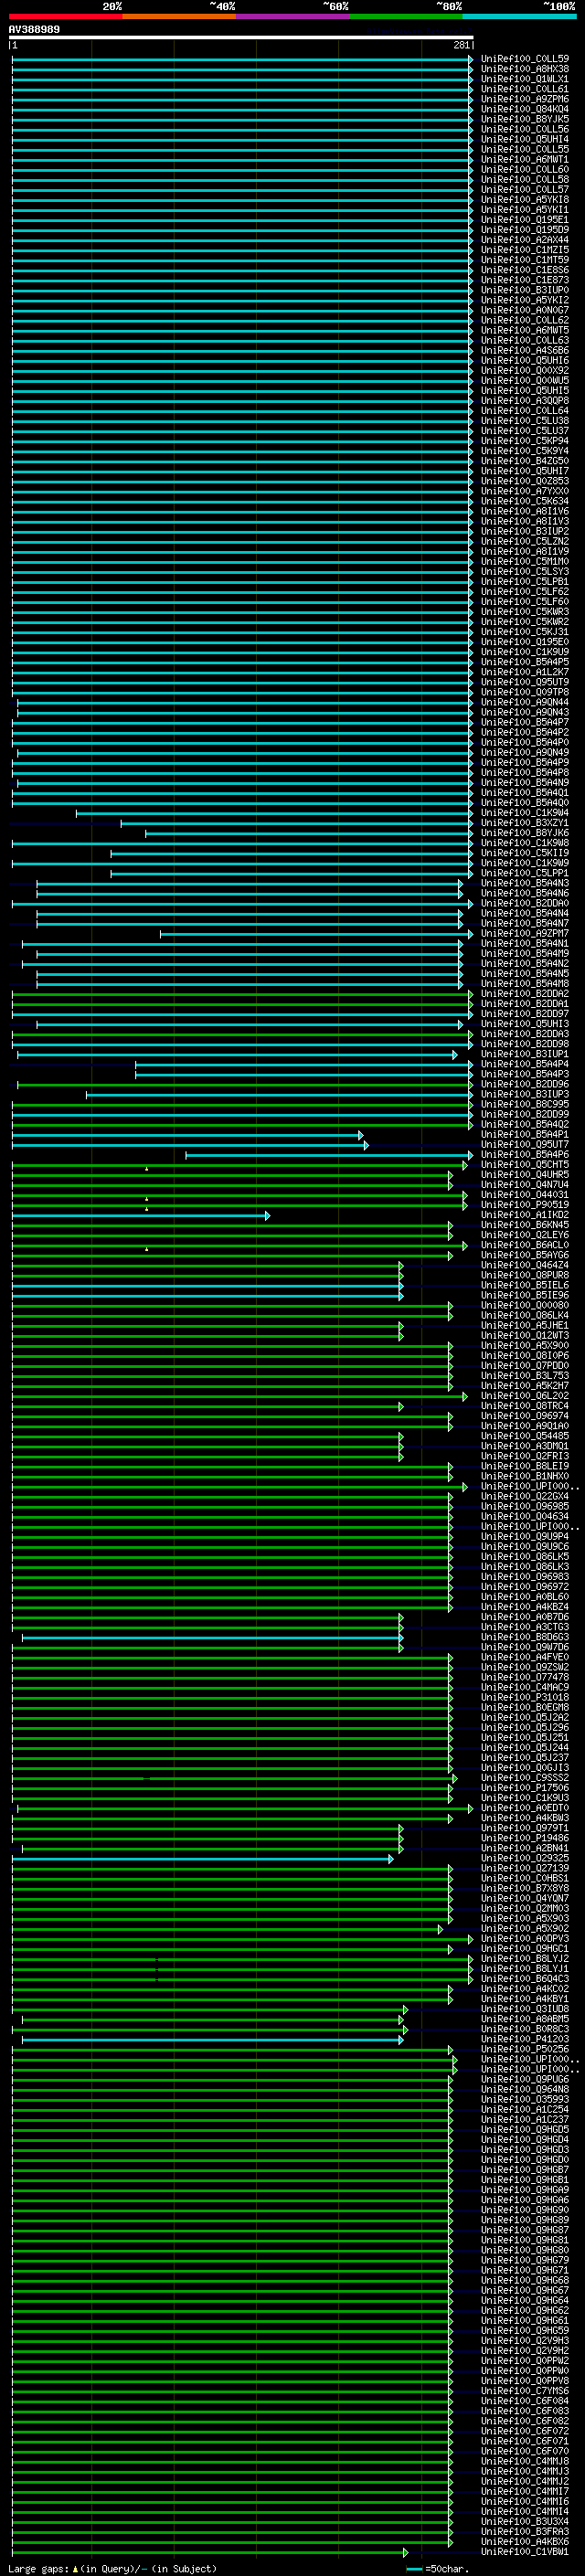Select hit label UniRef100_A5JHE1
585x2576 pixels.
(x=525, y=1327)
